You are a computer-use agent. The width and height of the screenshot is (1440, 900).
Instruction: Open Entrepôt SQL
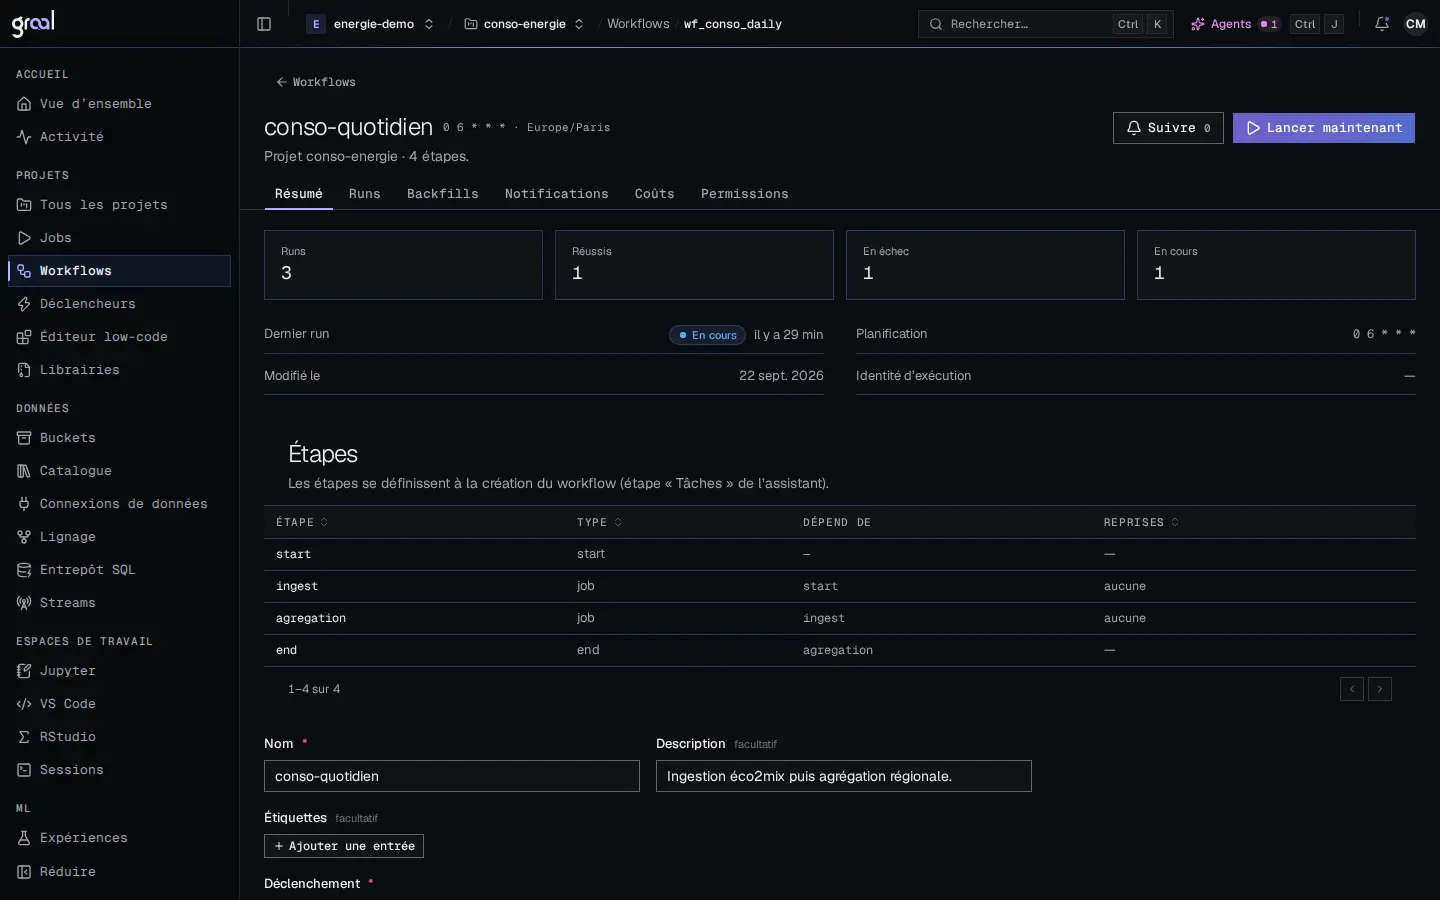click(x=119, y=570)
